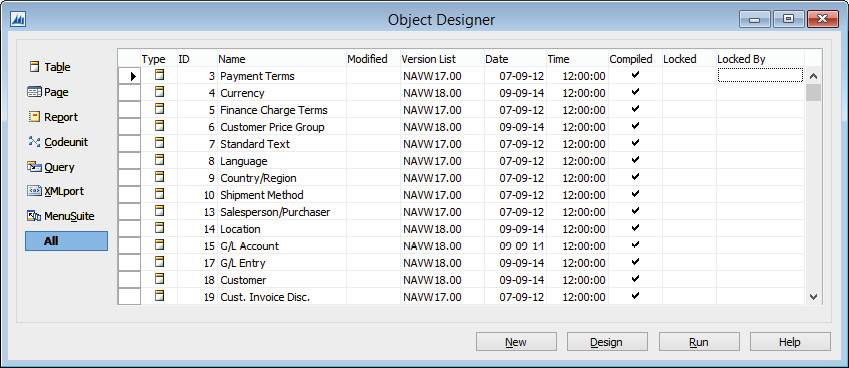The height and width of the screenshot is (368, 849).
Task: Click the Run button
Action: 699,342
